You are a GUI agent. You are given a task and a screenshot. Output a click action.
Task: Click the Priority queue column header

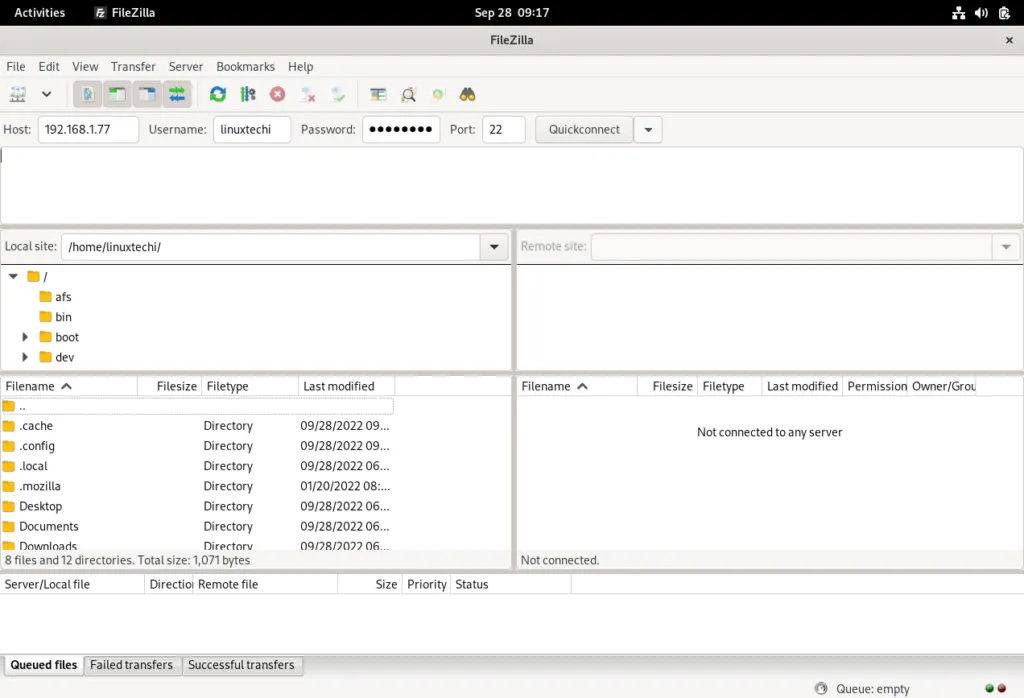(426, 584)
